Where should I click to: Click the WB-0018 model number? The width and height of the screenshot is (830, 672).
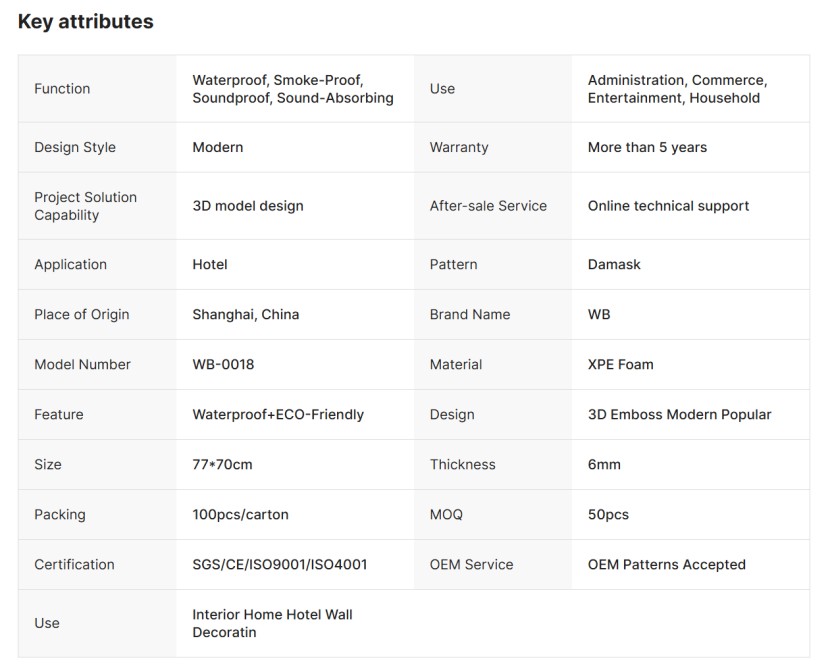click(x=223, y=364)
